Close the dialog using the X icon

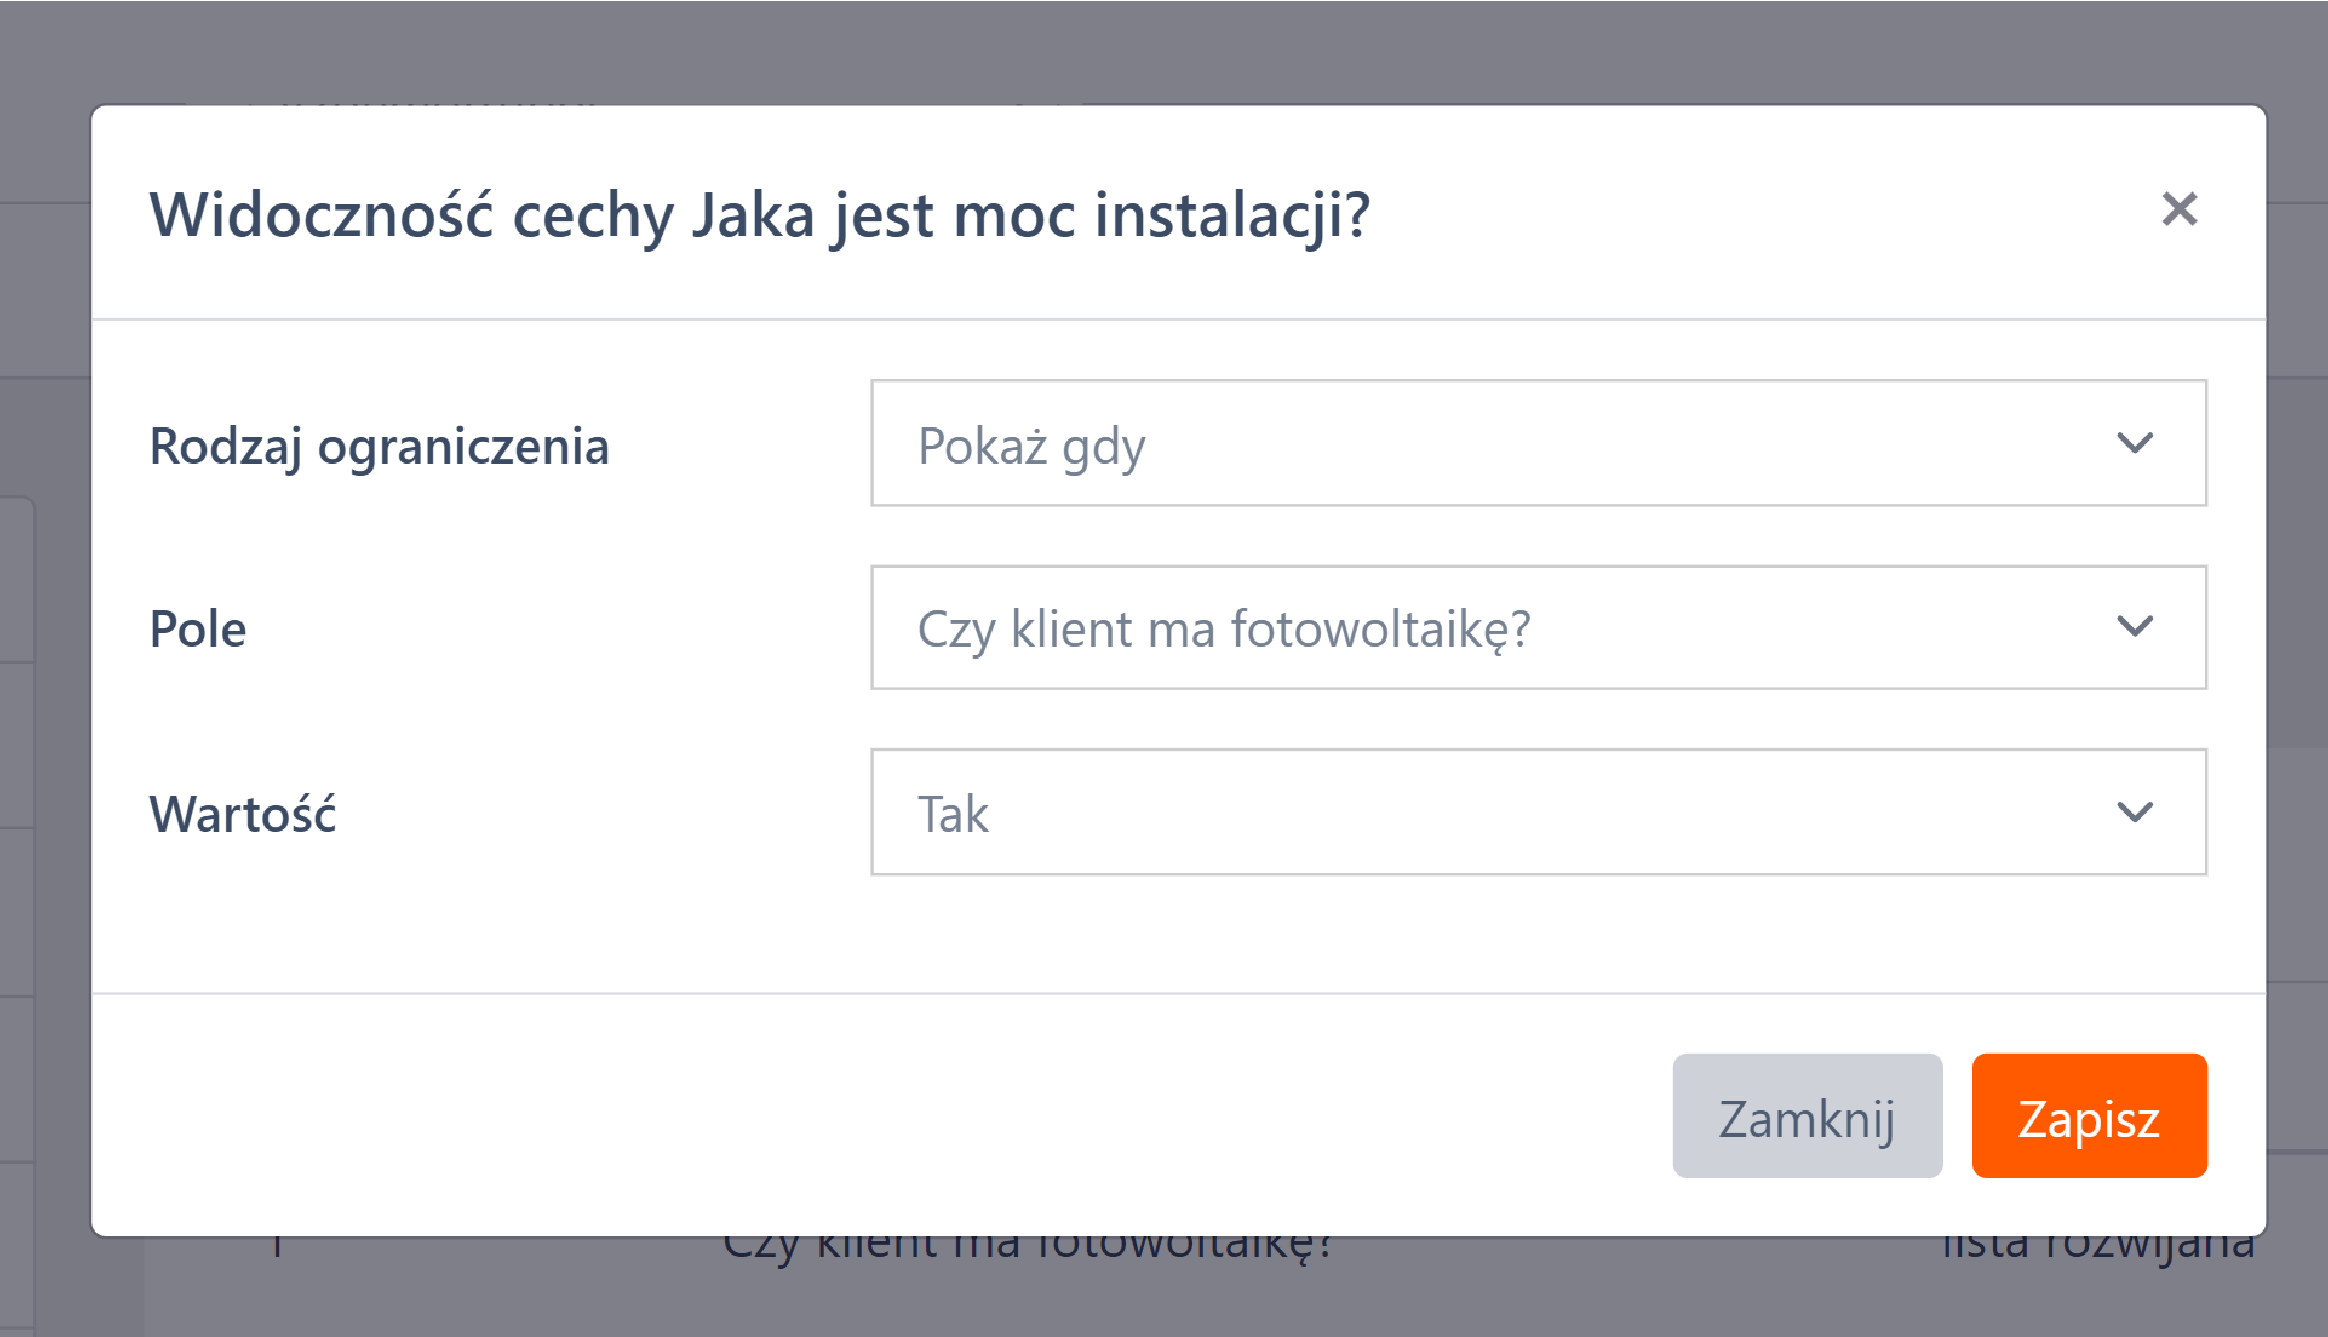[x=2179, y=210]
